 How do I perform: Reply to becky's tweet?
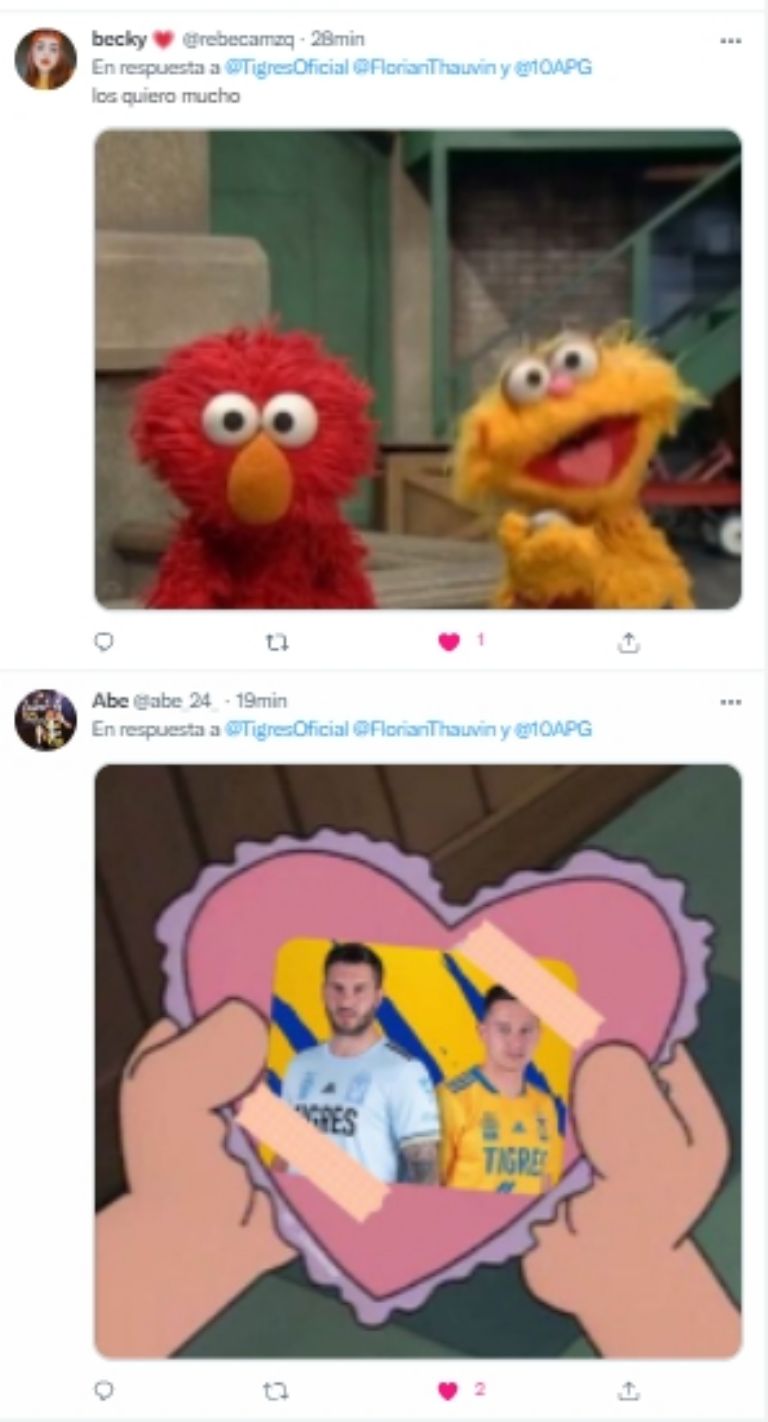click(104, 643)
